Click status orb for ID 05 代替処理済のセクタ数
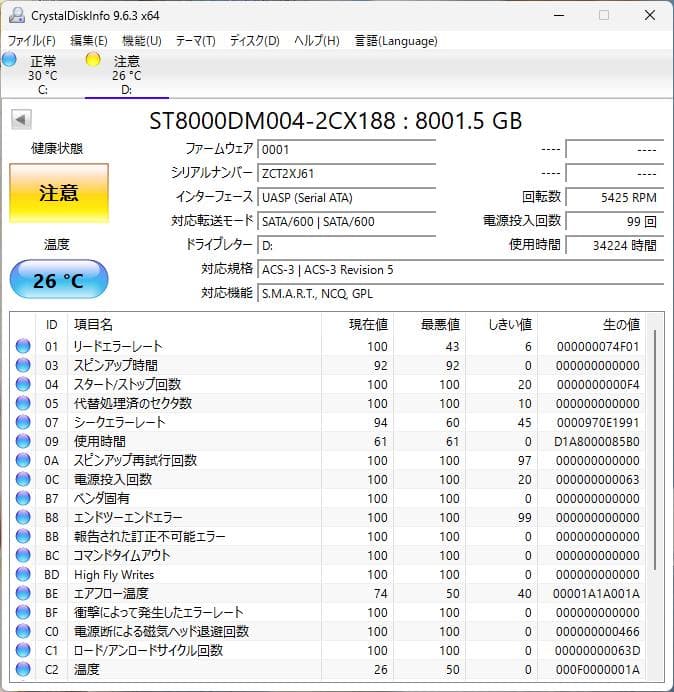 tap(23, 403)
